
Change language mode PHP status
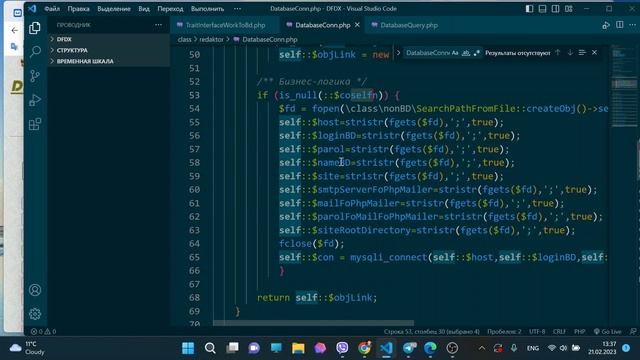580,331
